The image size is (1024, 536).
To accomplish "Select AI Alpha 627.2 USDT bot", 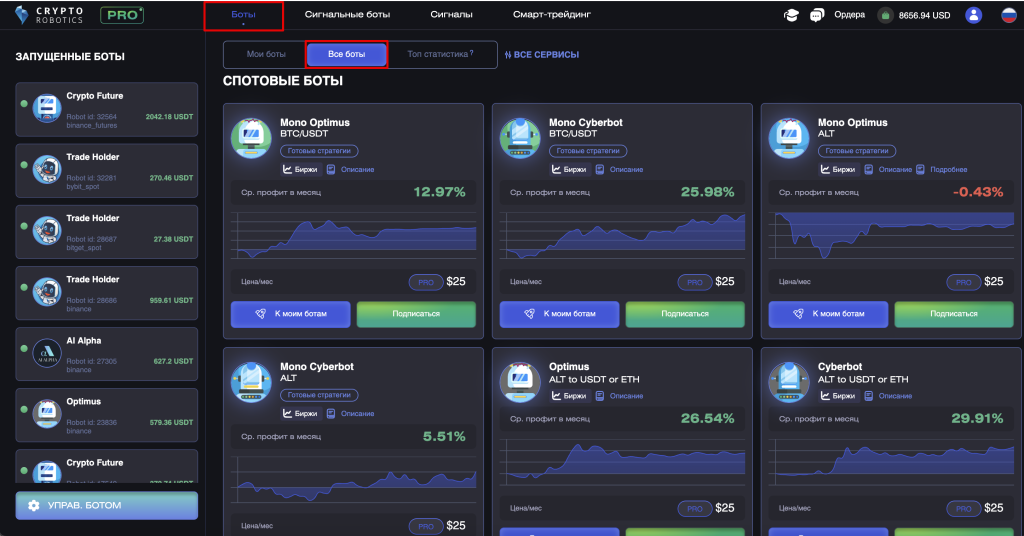I will pyautogui.click(x=106, y=354).
